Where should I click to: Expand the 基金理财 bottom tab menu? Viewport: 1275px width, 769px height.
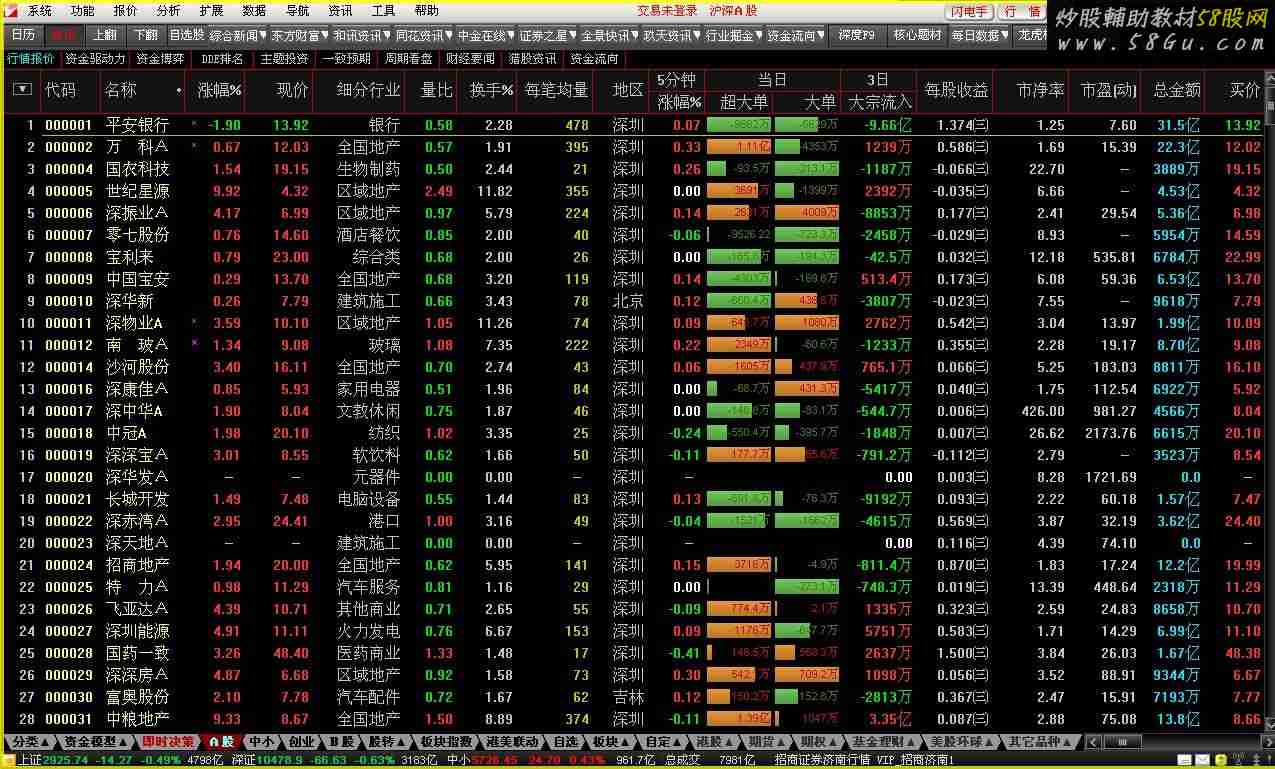point(884,742)
